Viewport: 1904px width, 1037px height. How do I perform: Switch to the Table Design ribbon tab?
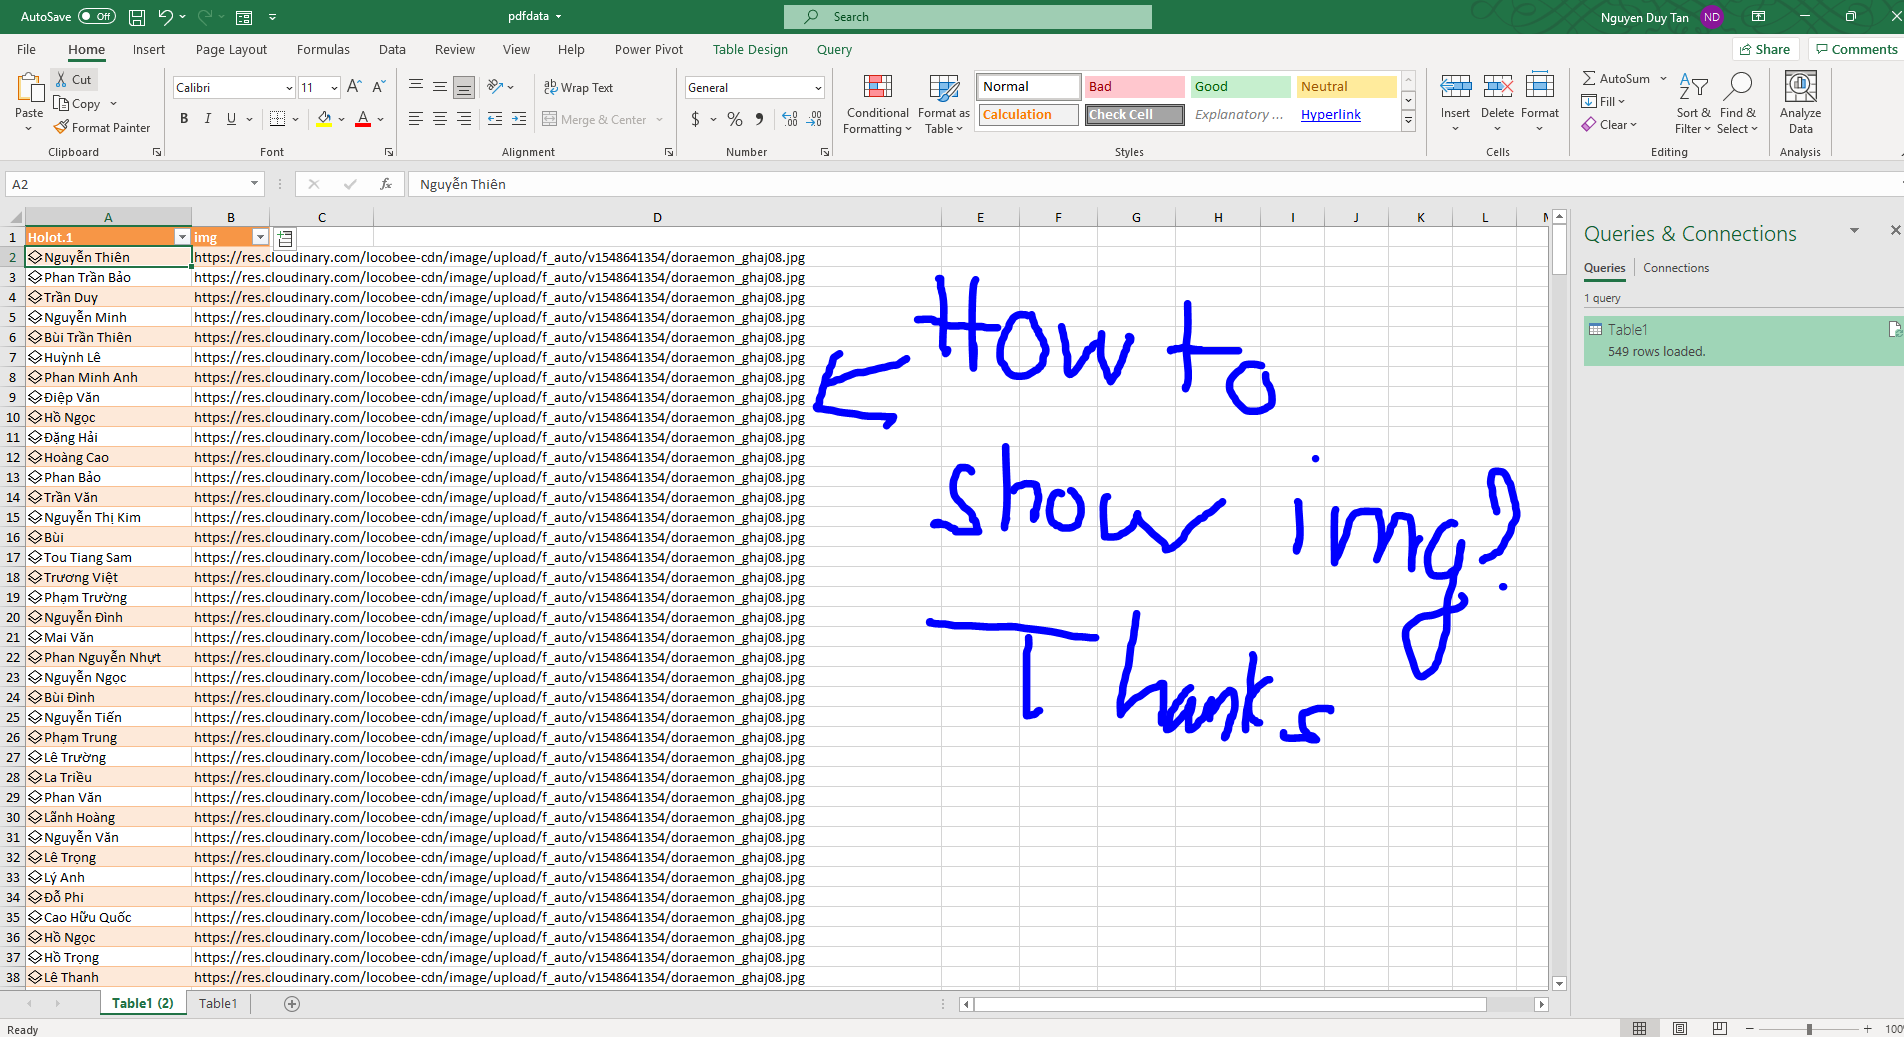[750, 49]
